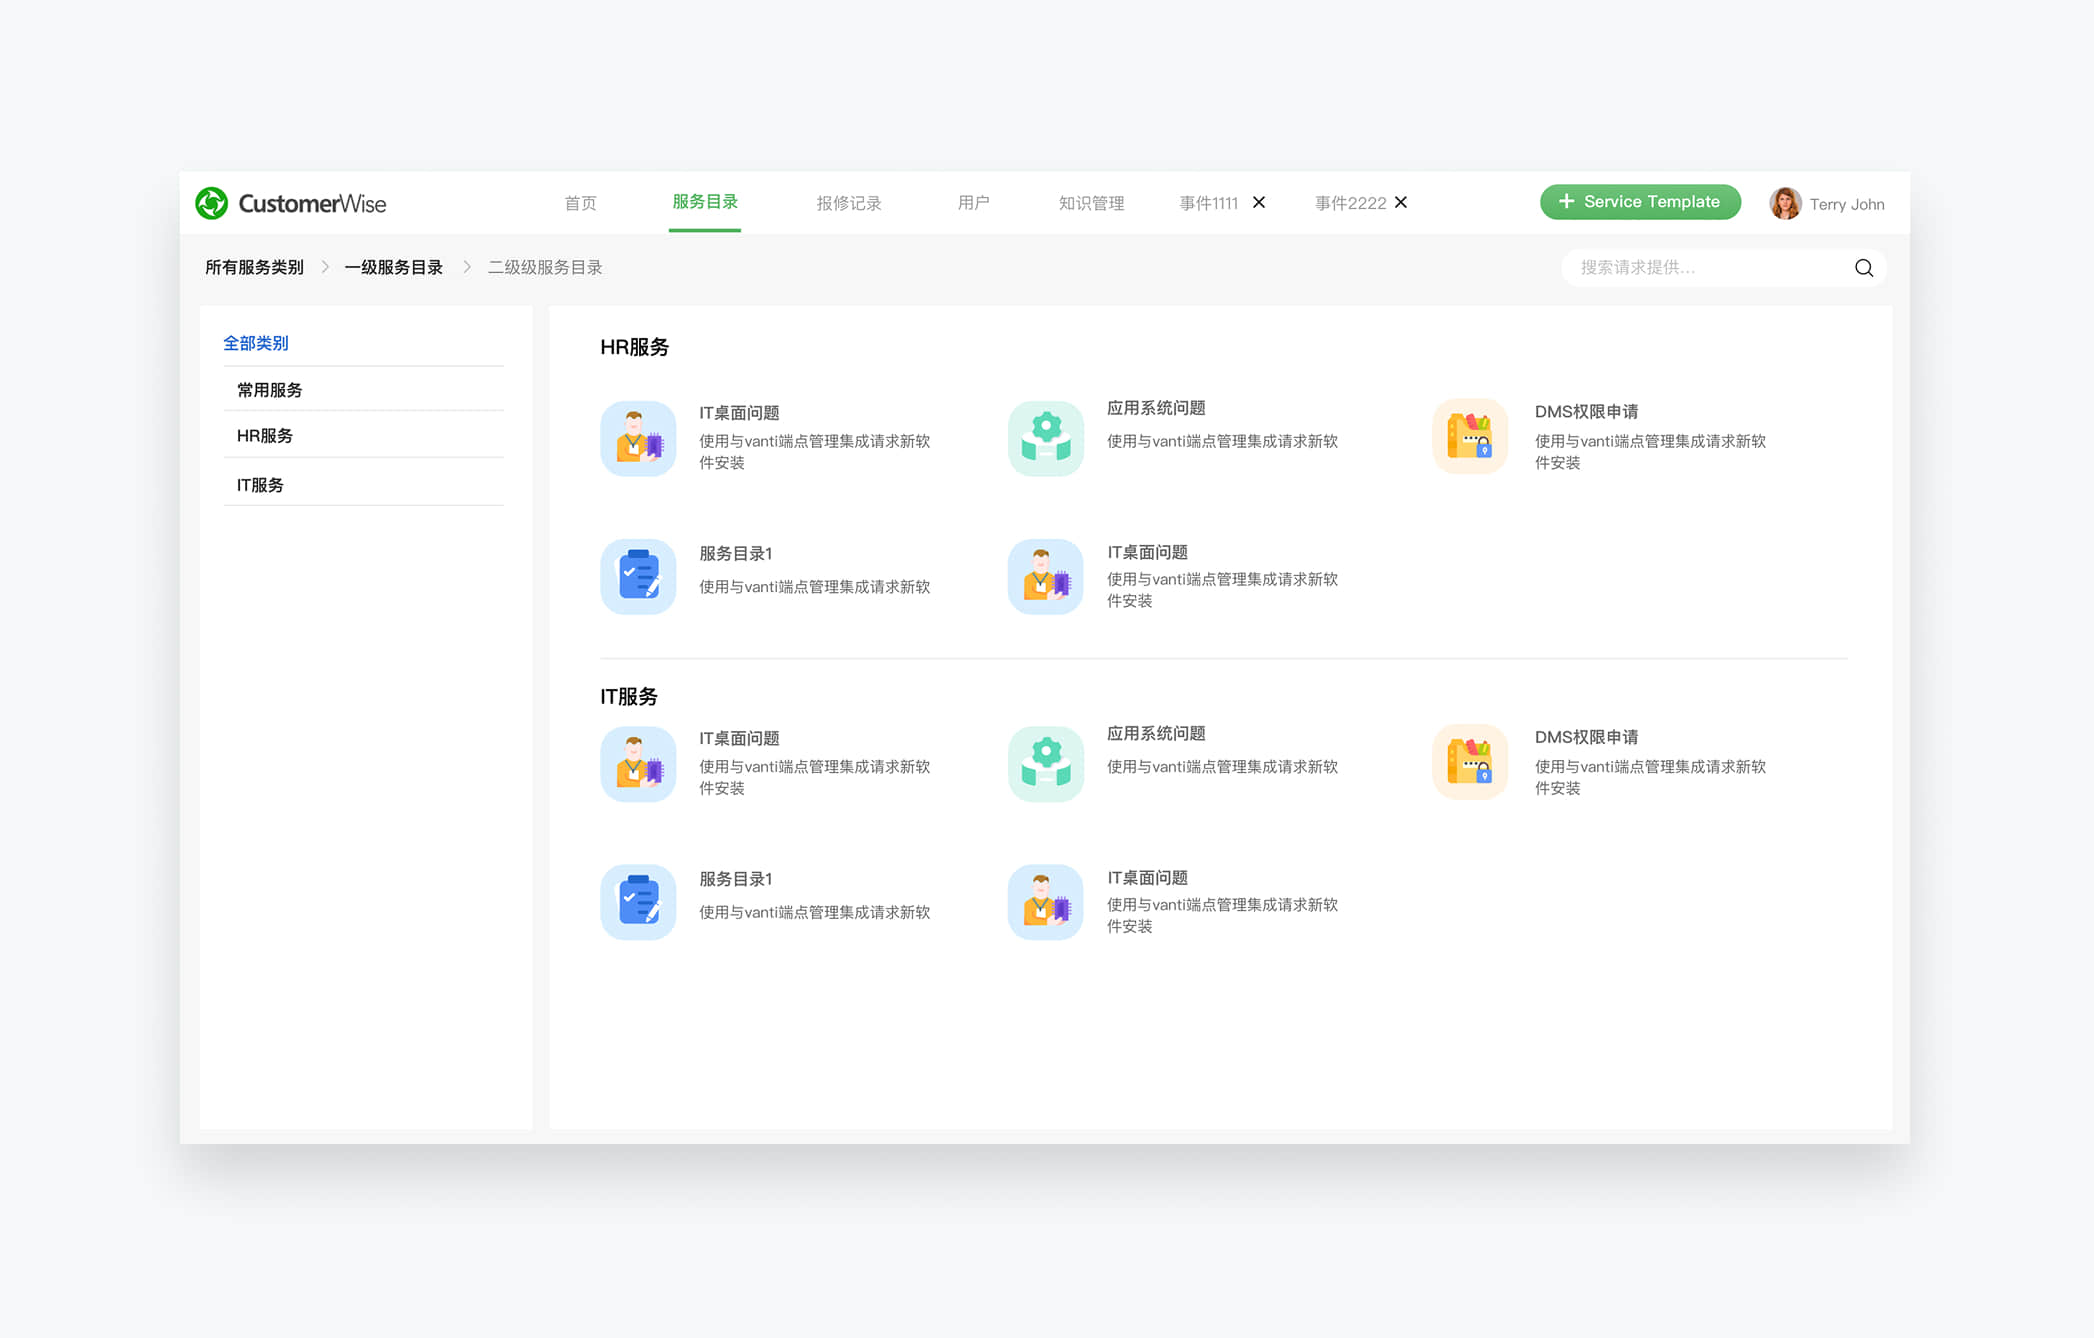Open DMS权限申请 folder icon in IT服务

point(1469,762)
